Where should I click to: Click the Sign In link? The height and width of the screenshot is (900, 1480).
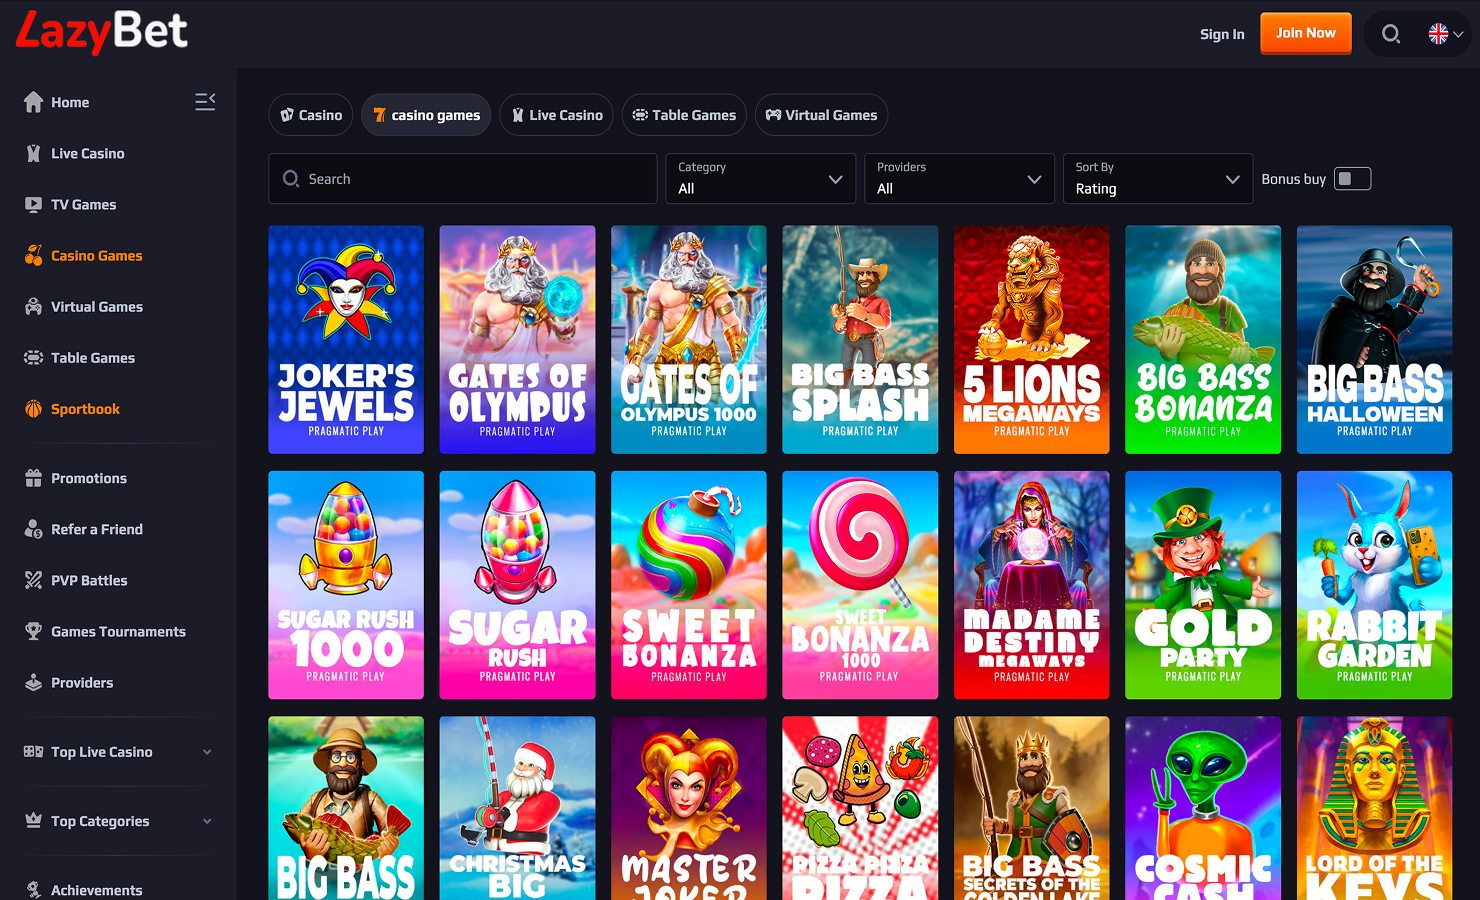tap(1222, 34)
